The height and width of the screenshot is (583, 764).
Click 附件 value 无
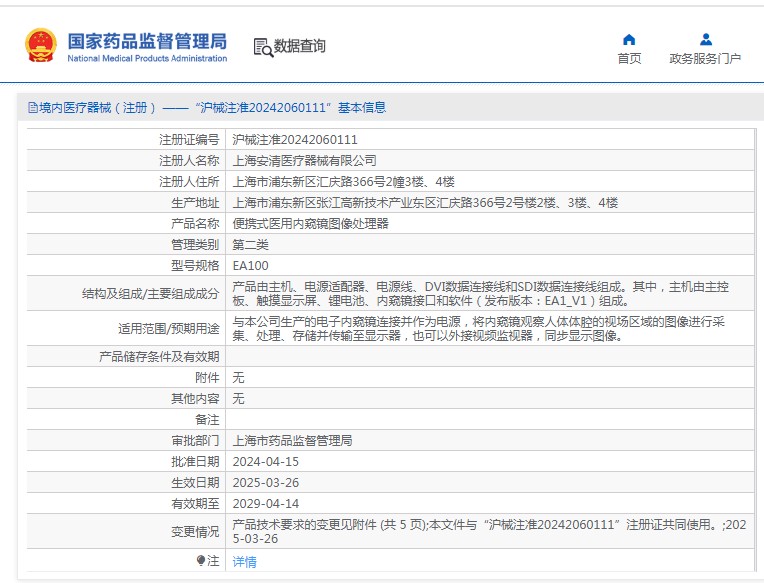(x=238, y=377)
